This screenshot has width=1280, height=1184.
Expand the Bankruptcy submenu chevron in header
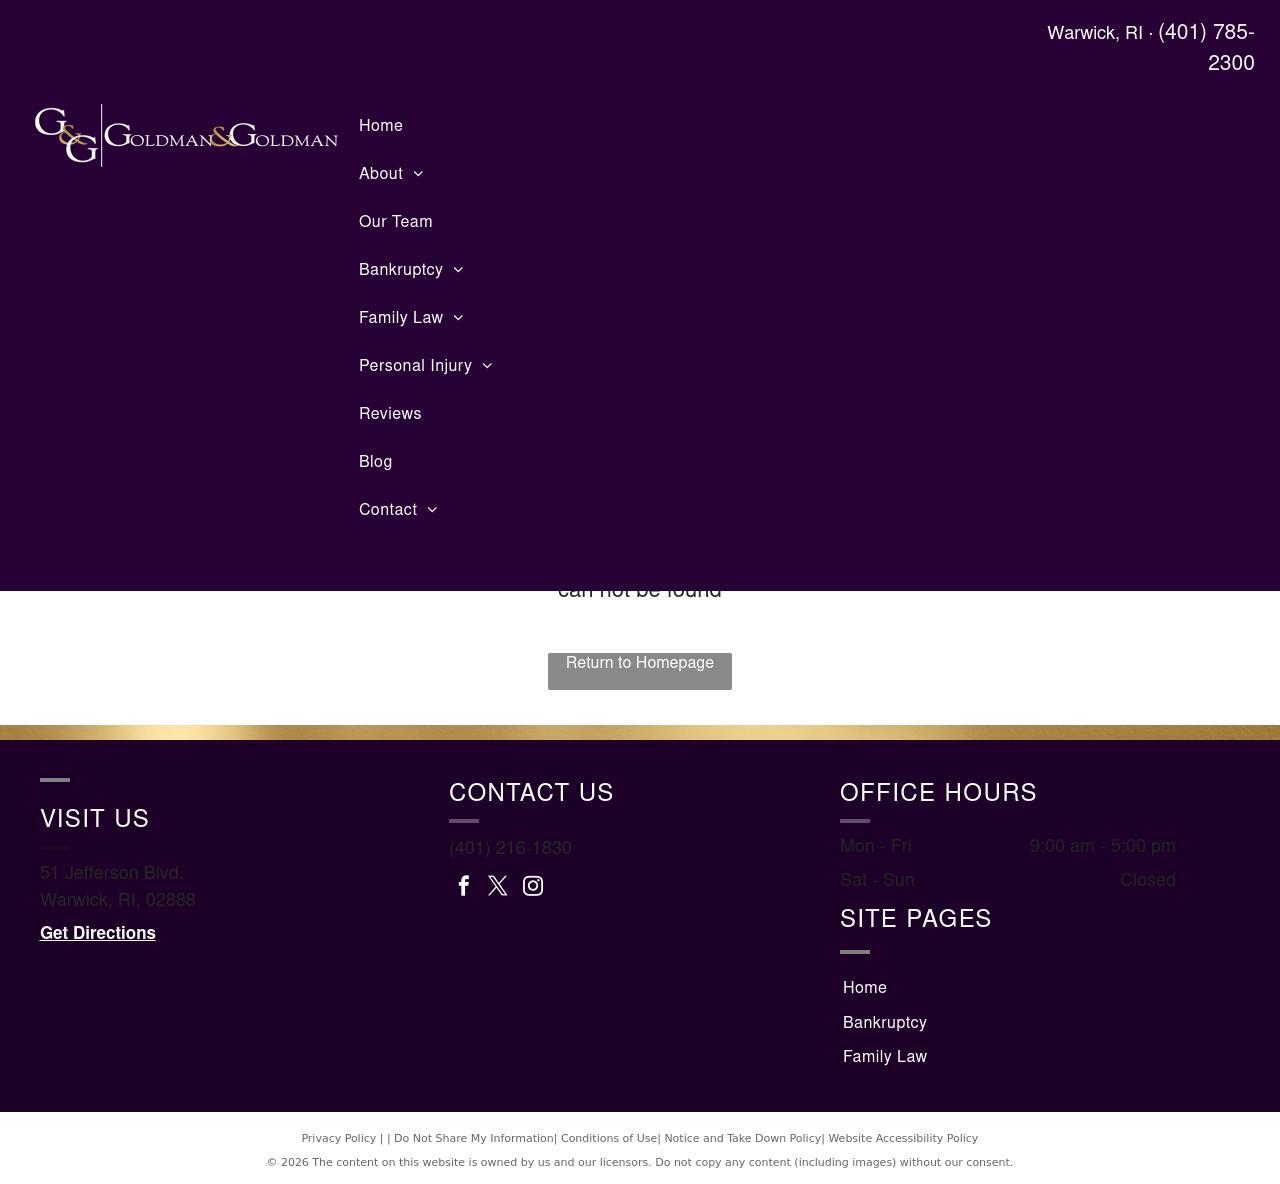(458, 270)
